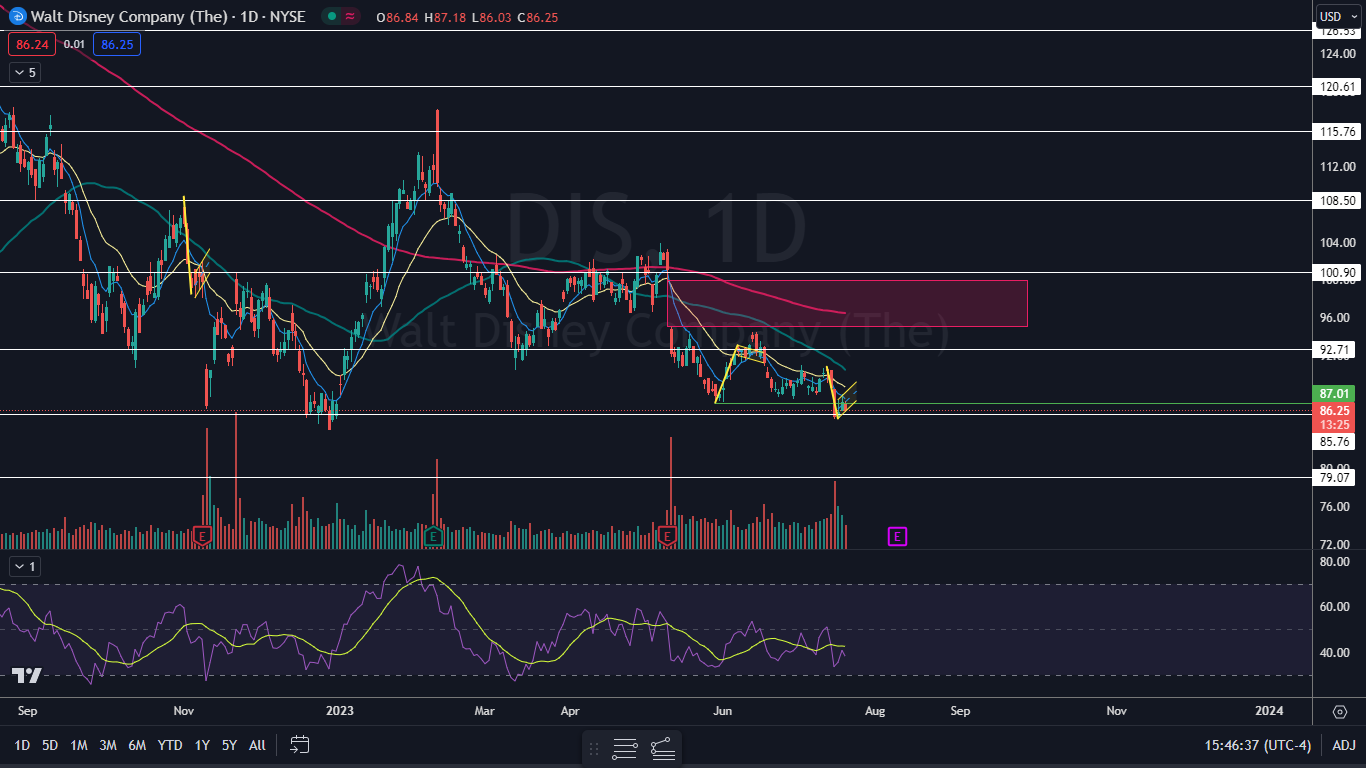Click the green market open status dot
The height and width of the screenshot is (768, 1366).
pos(331,16)
